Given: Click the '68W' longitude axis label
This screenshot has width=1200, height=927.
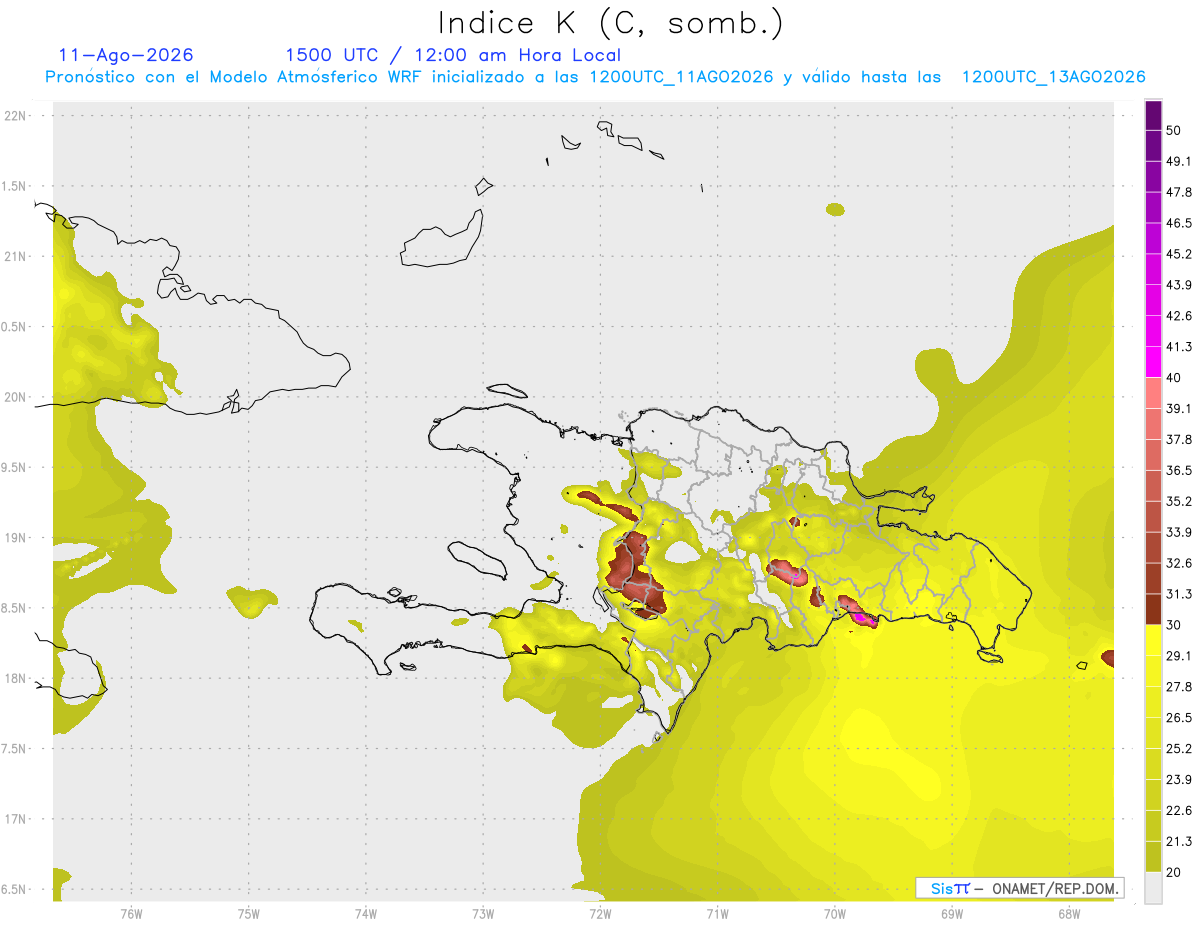Looking at the screenshot, I should (x=1068, y=914).
